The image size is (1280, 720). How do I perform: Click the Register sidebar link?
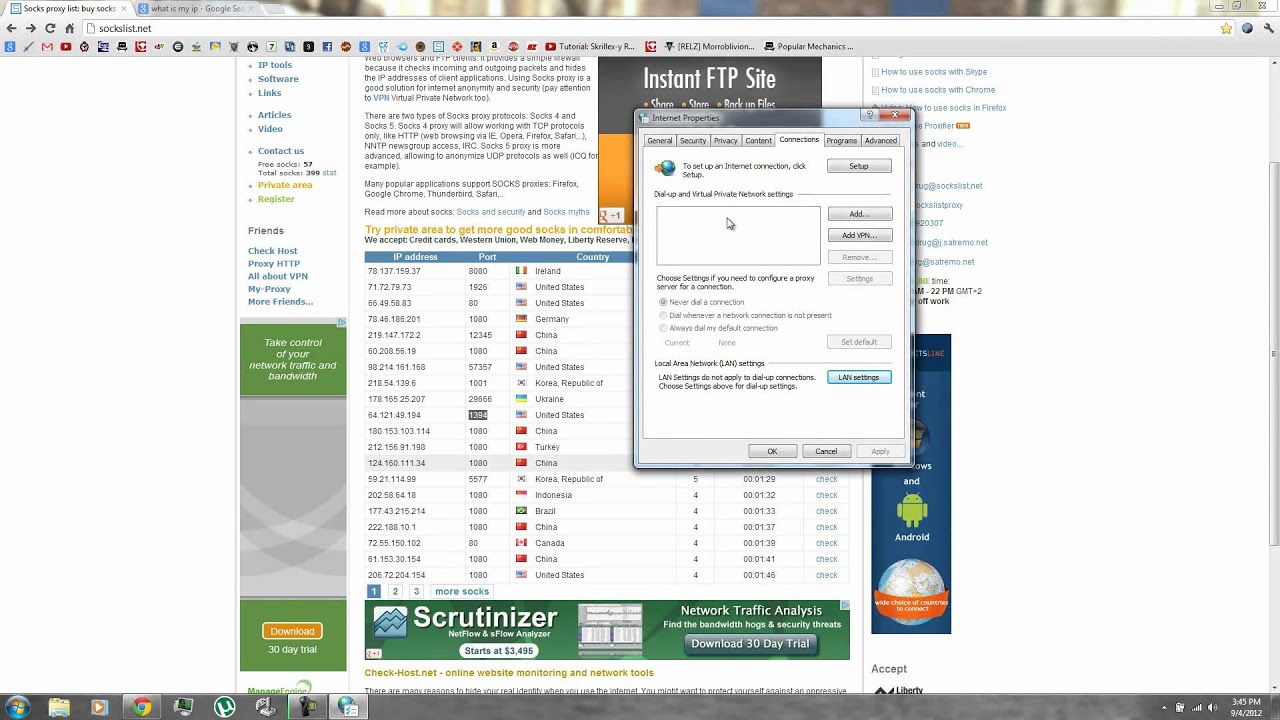276,199
